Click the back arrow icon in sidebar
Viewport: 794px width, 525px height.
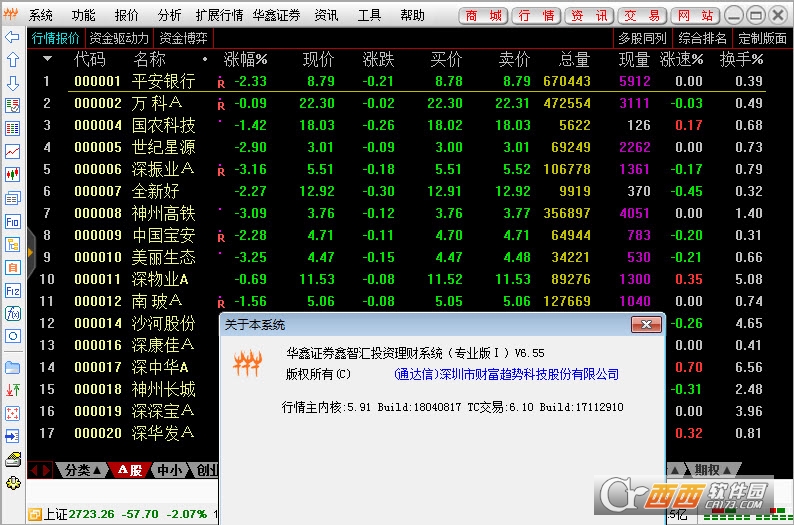(12, 37)
